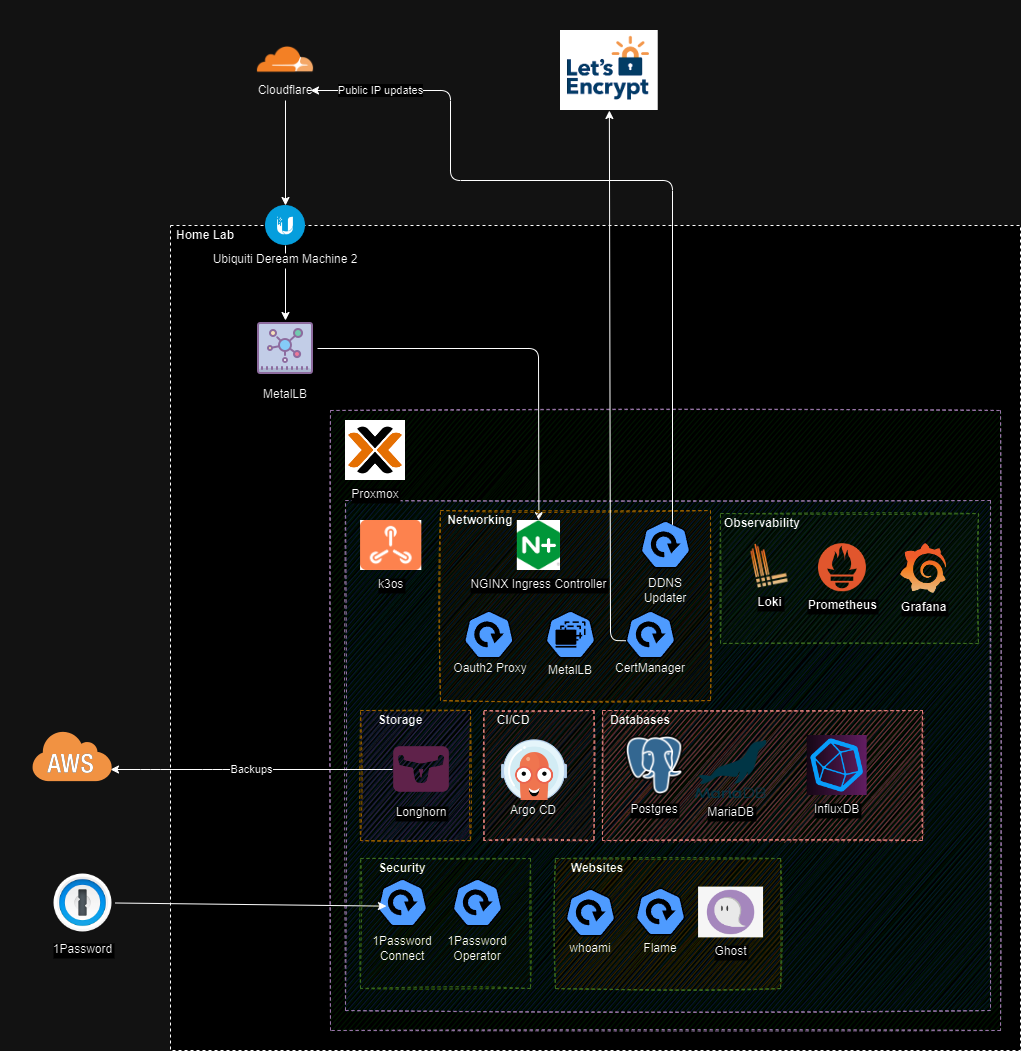Select the purple MetalLB load balancer icon
This screenshot has width=1021, height=1051.
285,348
